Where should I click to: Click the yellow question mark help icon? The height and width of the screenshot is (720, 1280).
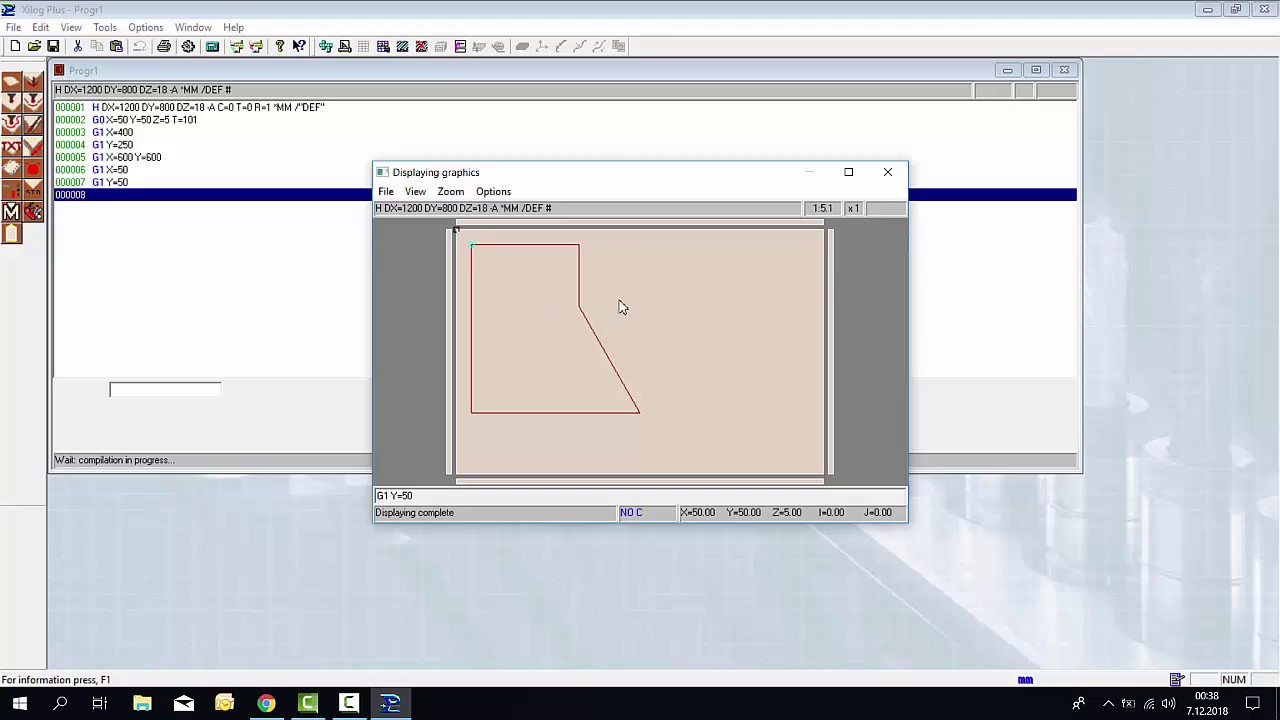(x=280, y=46)
